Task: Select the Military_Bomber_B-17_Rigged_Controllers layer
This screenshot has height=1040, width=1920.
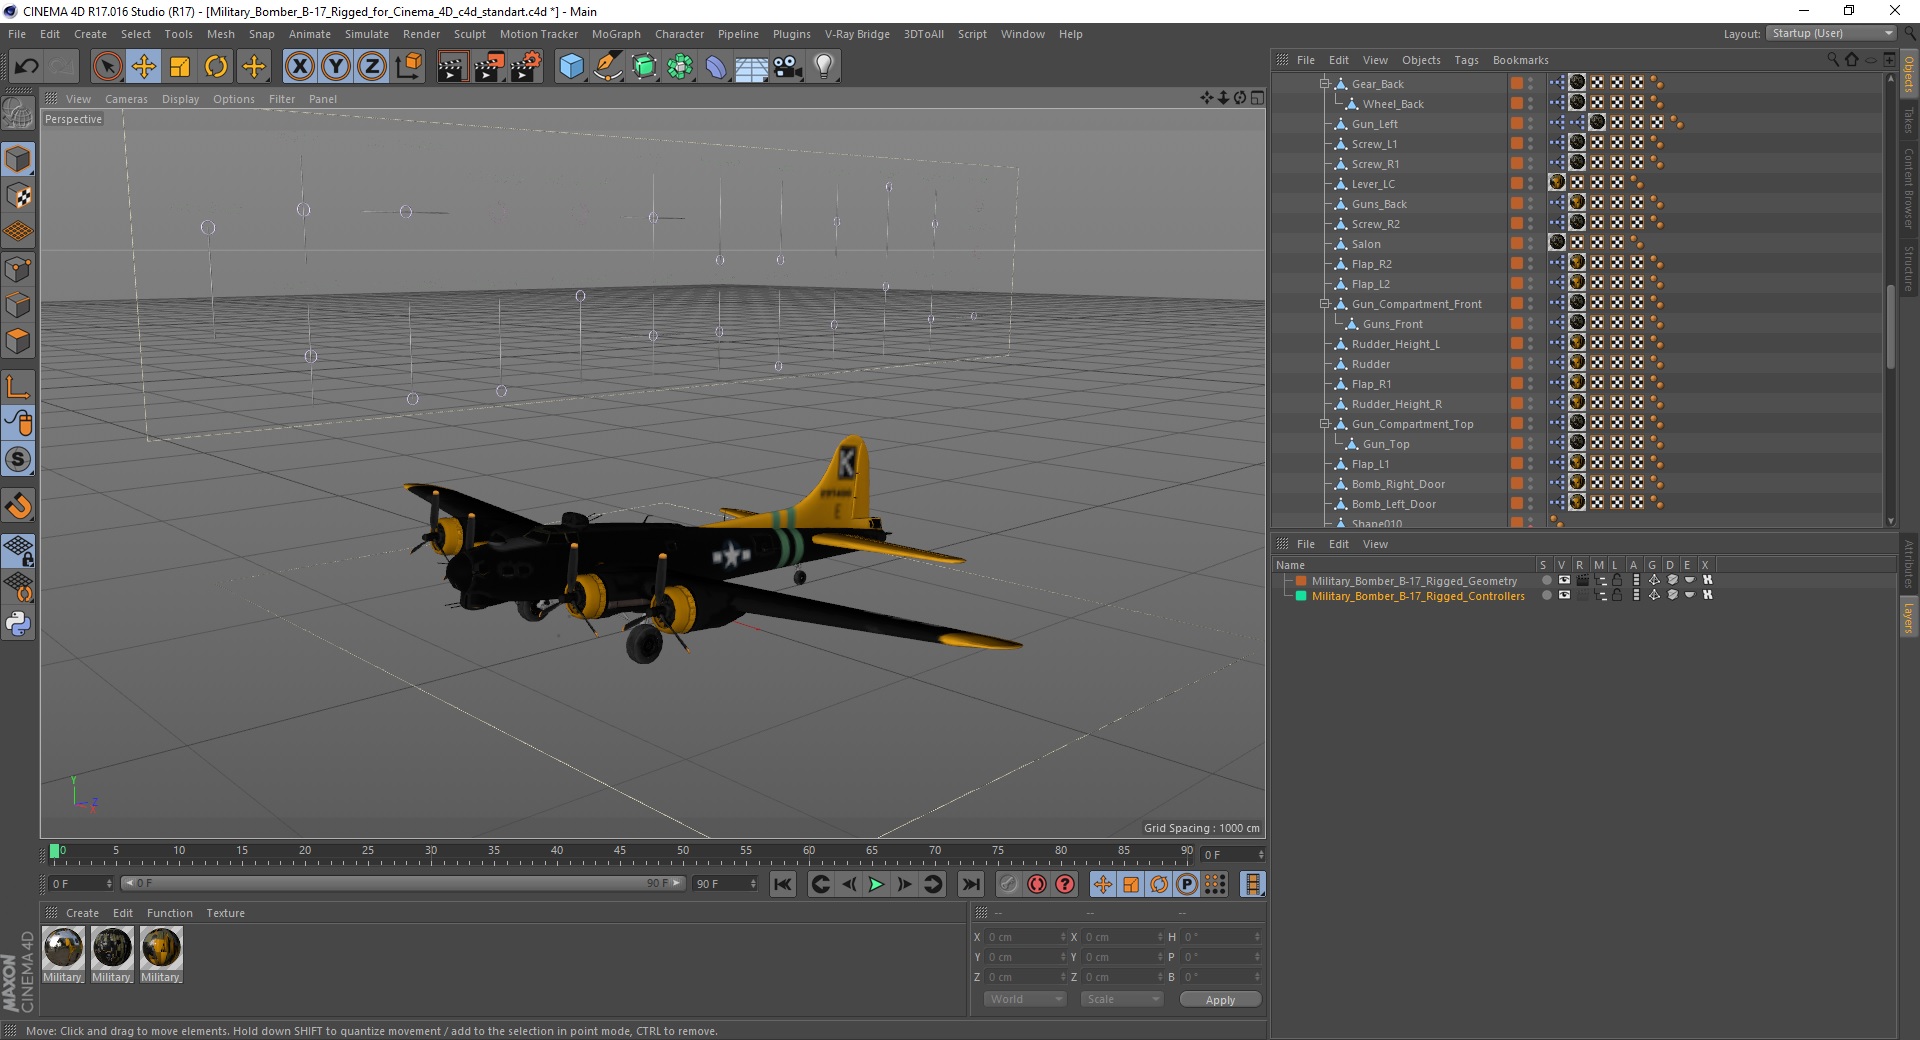Action: [x=1418, y=596]
